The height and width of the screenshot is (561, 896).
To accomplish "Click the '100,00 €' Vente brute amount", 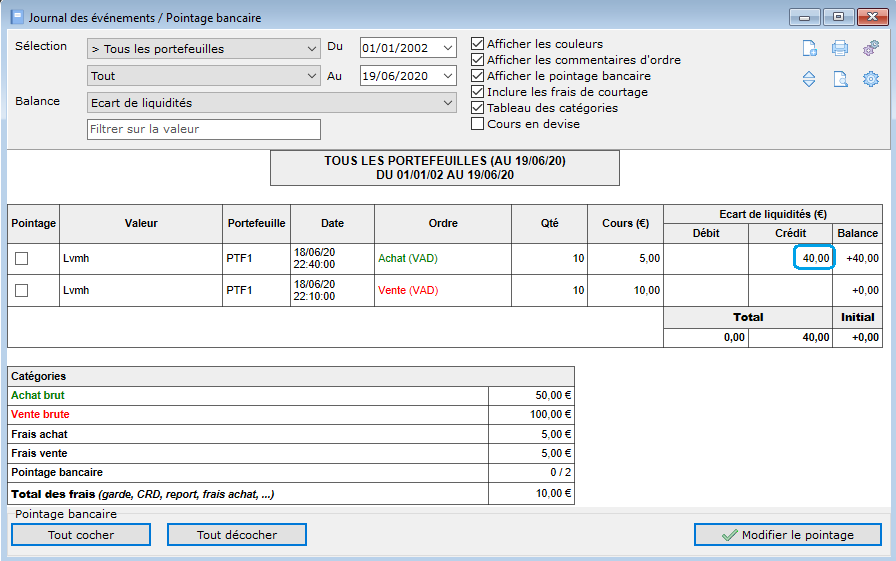I will pos(551,414).
